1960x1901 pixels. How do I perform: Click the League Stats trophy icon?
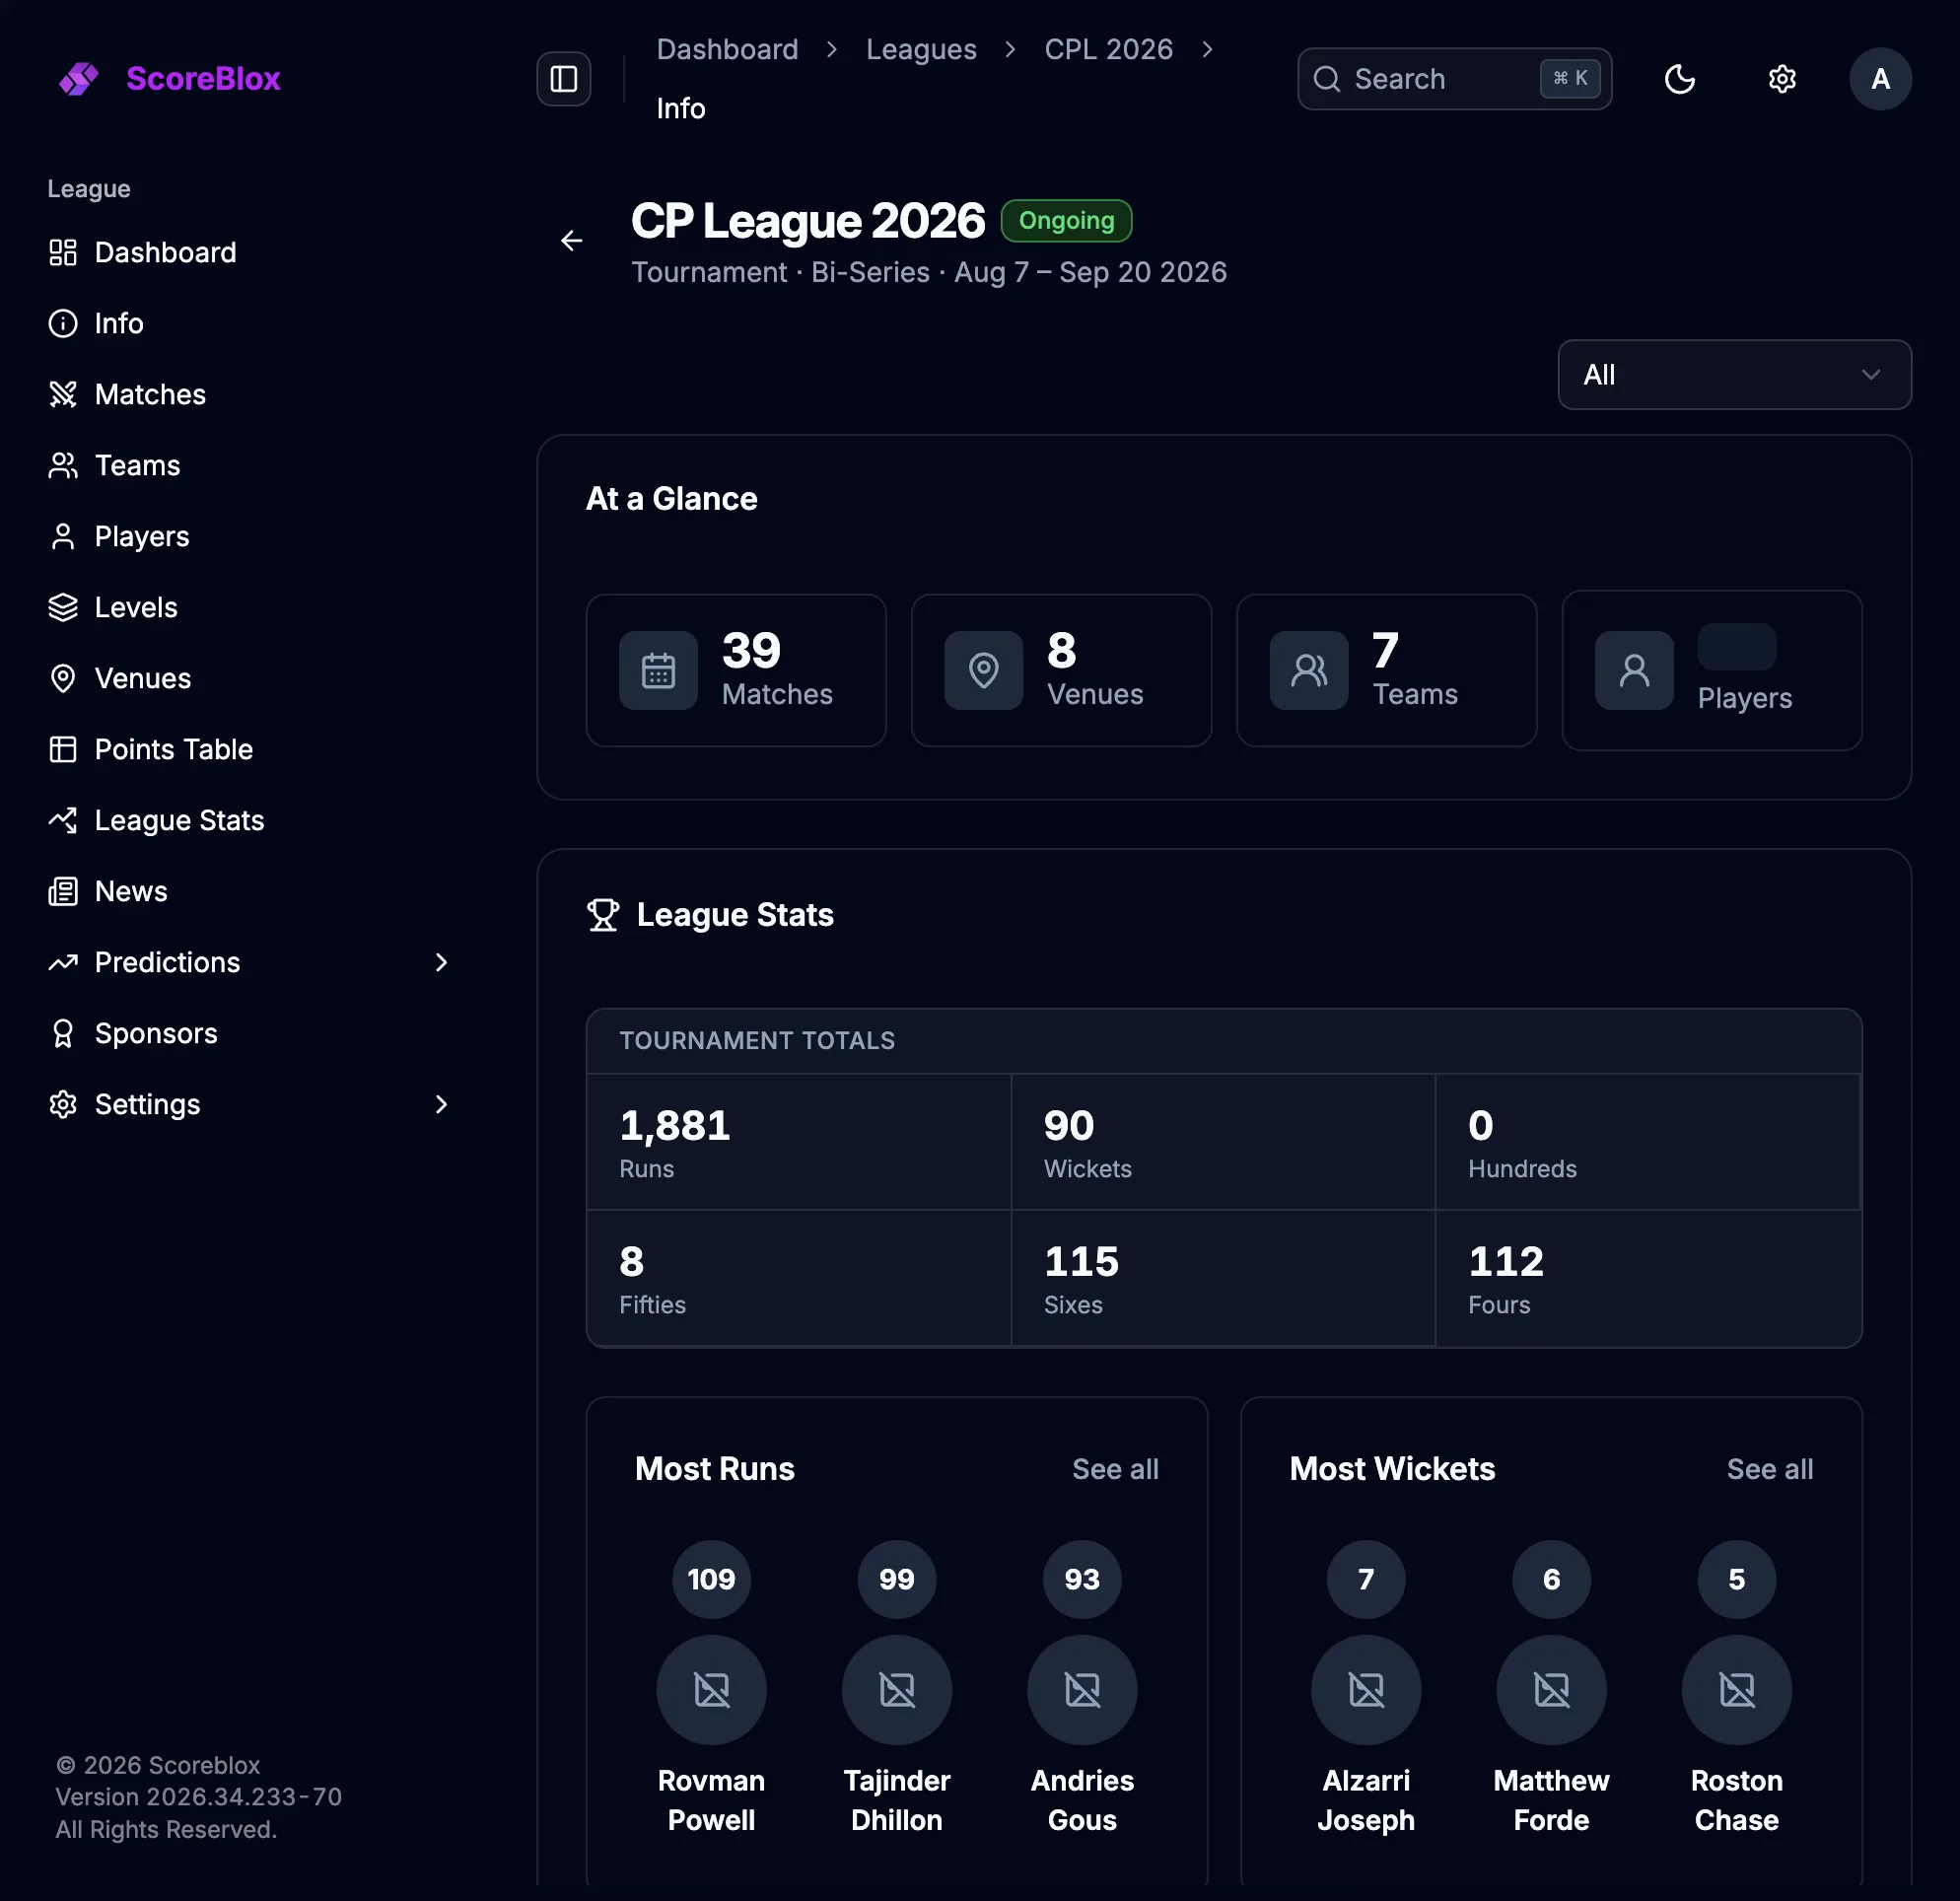[x=603, y=915]
